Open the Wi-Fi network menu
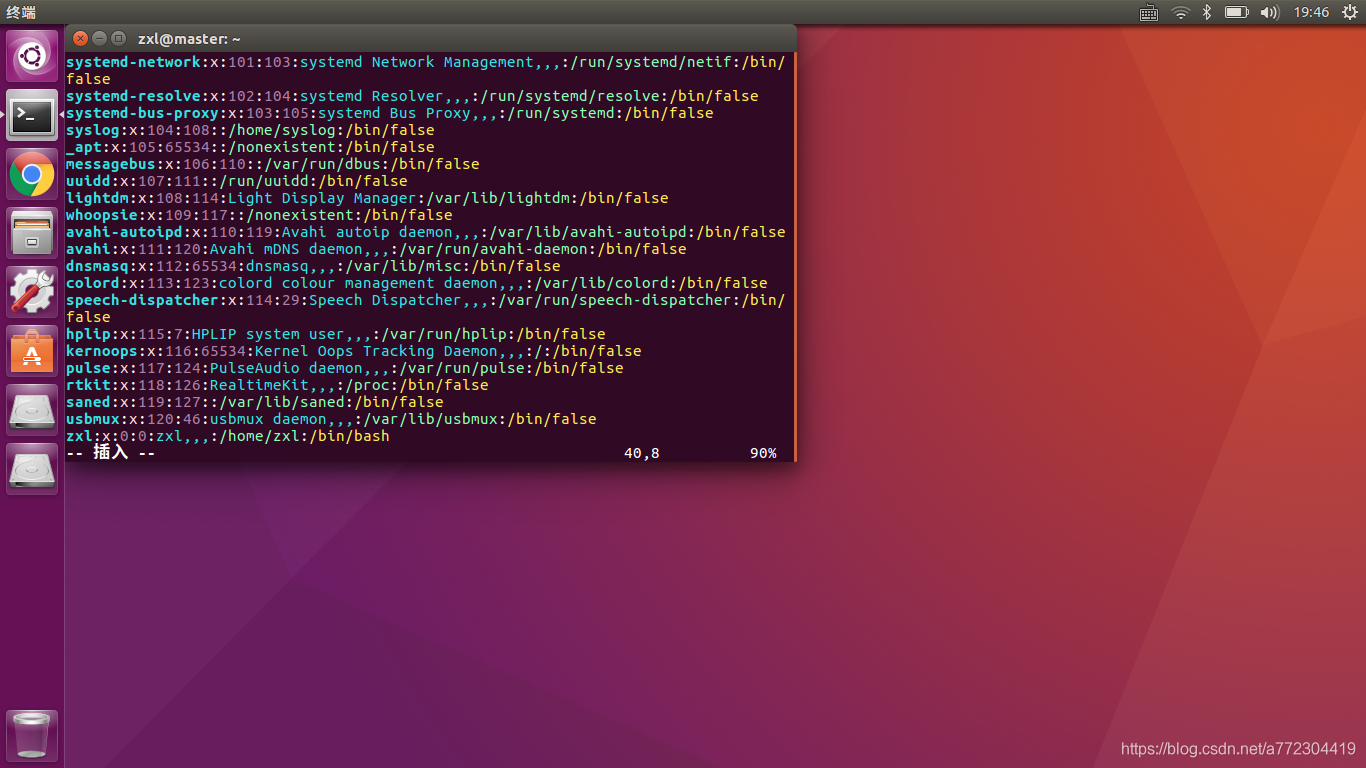Screen dimensions: 1366x768 point(1179,13)
